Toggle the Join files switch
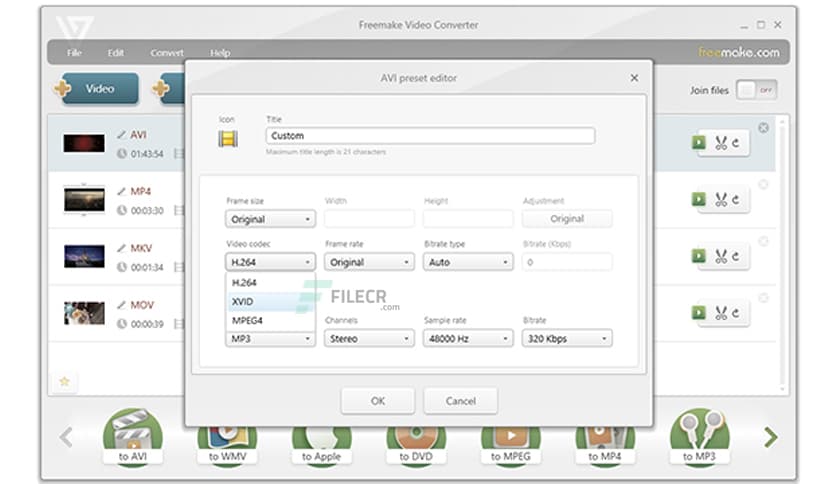The image size is (836, 484). (x=757, y=90)
